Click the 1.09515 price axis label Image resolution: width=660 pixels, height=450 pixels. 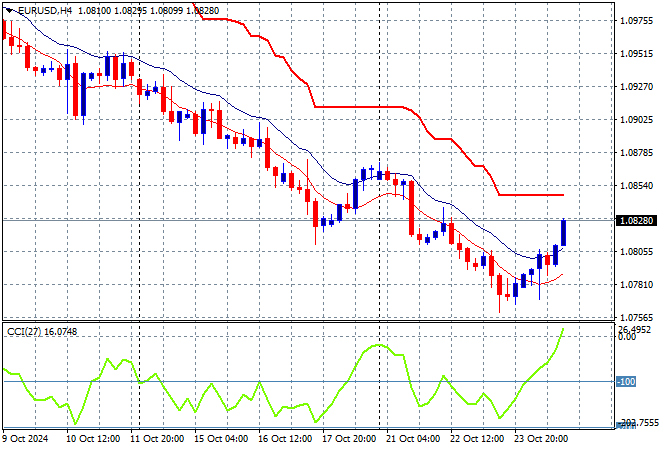point(636,54)
